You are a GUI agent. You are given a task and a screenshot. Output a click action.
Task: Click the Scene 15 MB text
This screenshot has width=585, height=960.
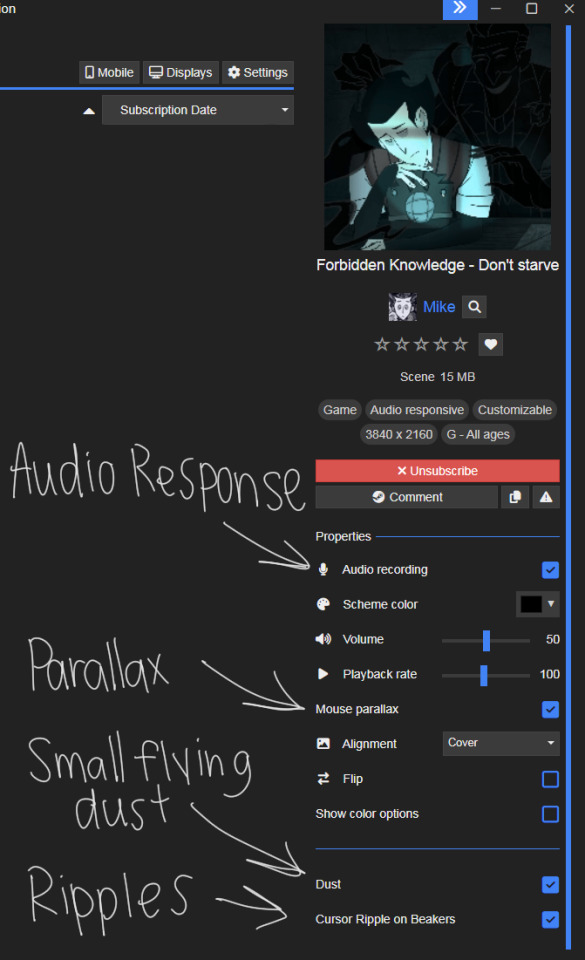point(438,377)
